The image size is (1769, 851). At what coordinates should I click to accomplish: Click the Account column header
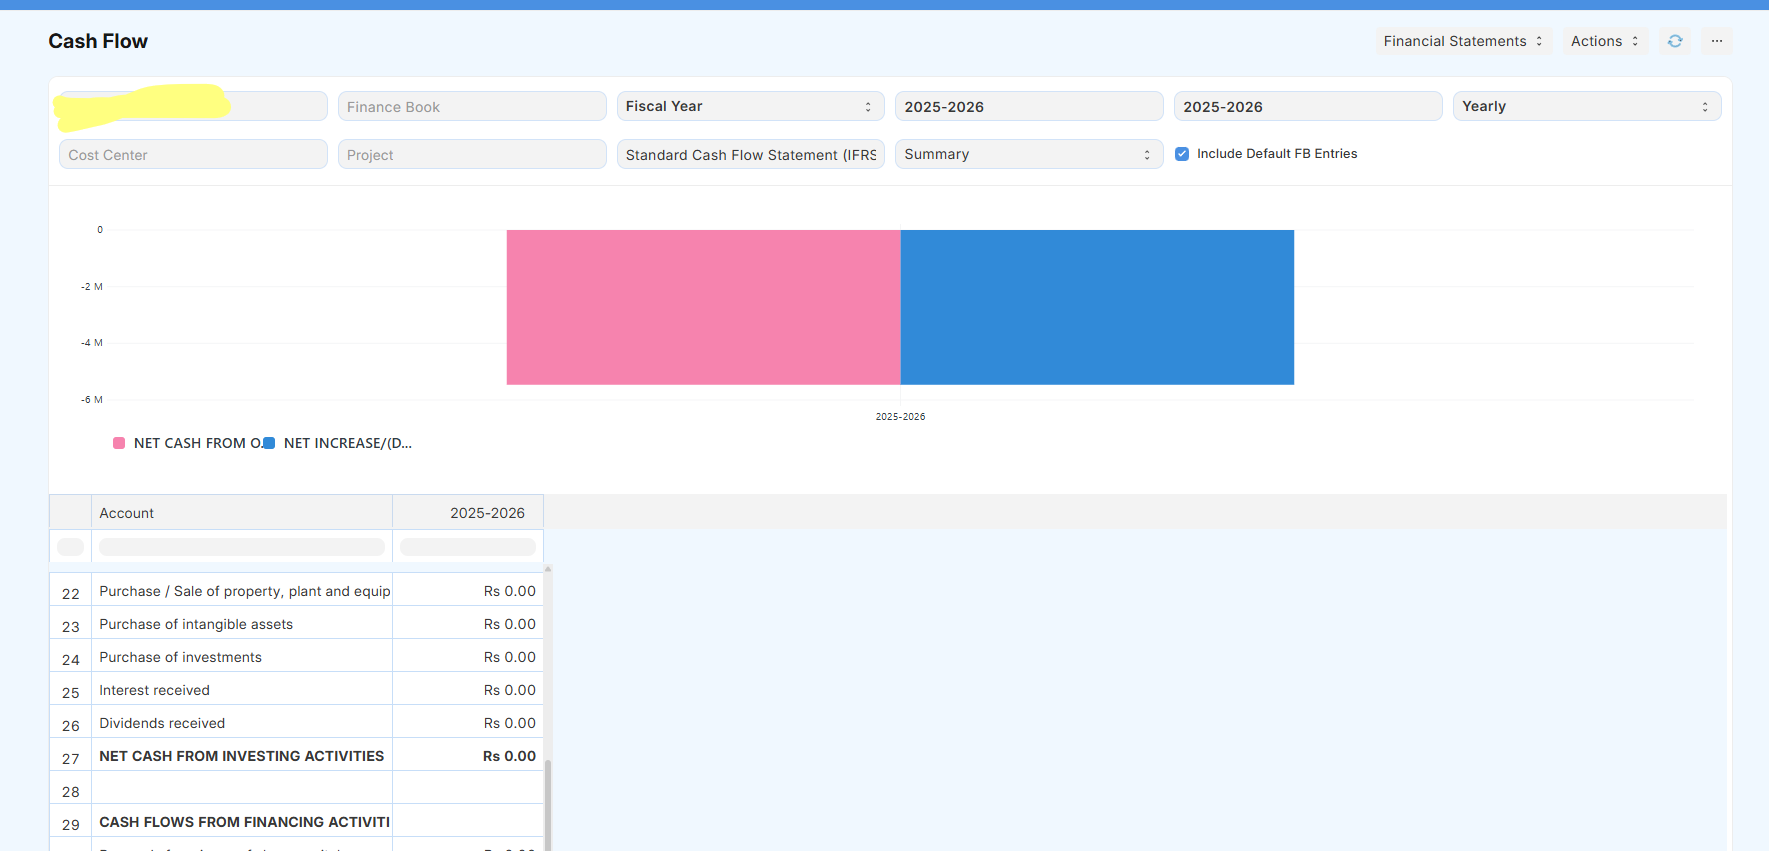241,513
